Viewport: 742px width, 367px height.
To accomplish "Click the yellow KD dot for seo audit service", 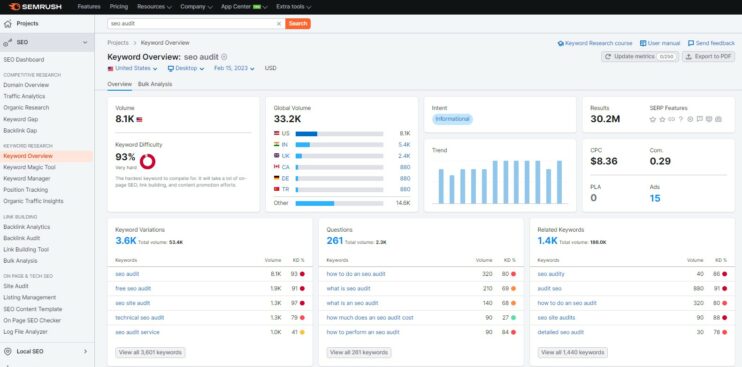I will click(302, 332).
